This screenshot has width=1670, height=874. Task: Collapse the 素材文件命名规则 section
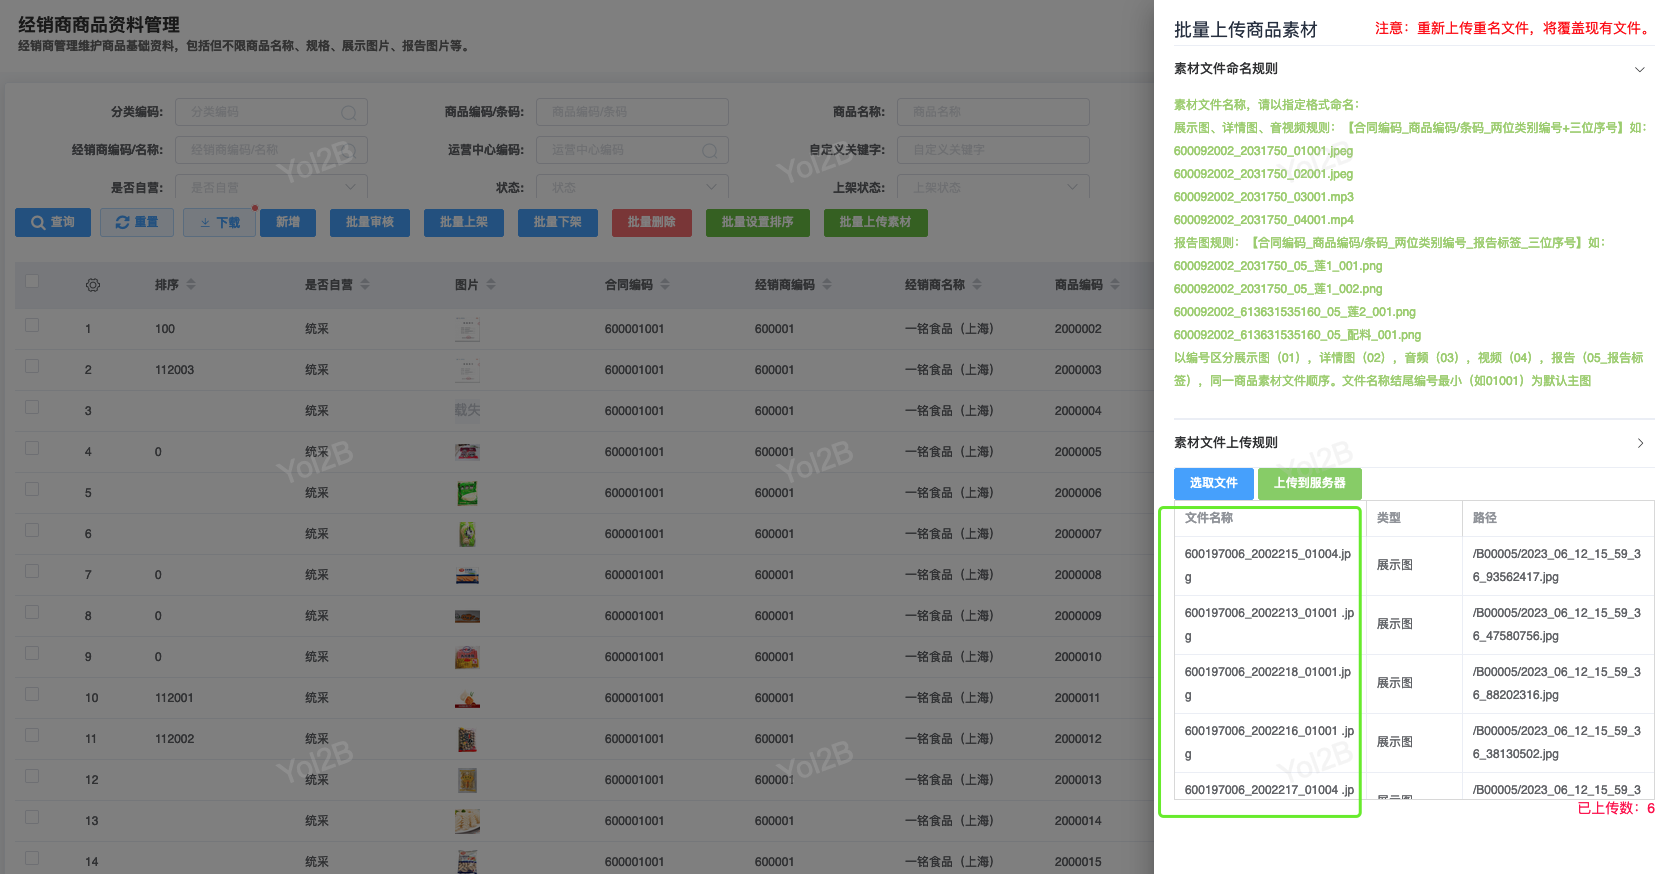pos(1639,69)
